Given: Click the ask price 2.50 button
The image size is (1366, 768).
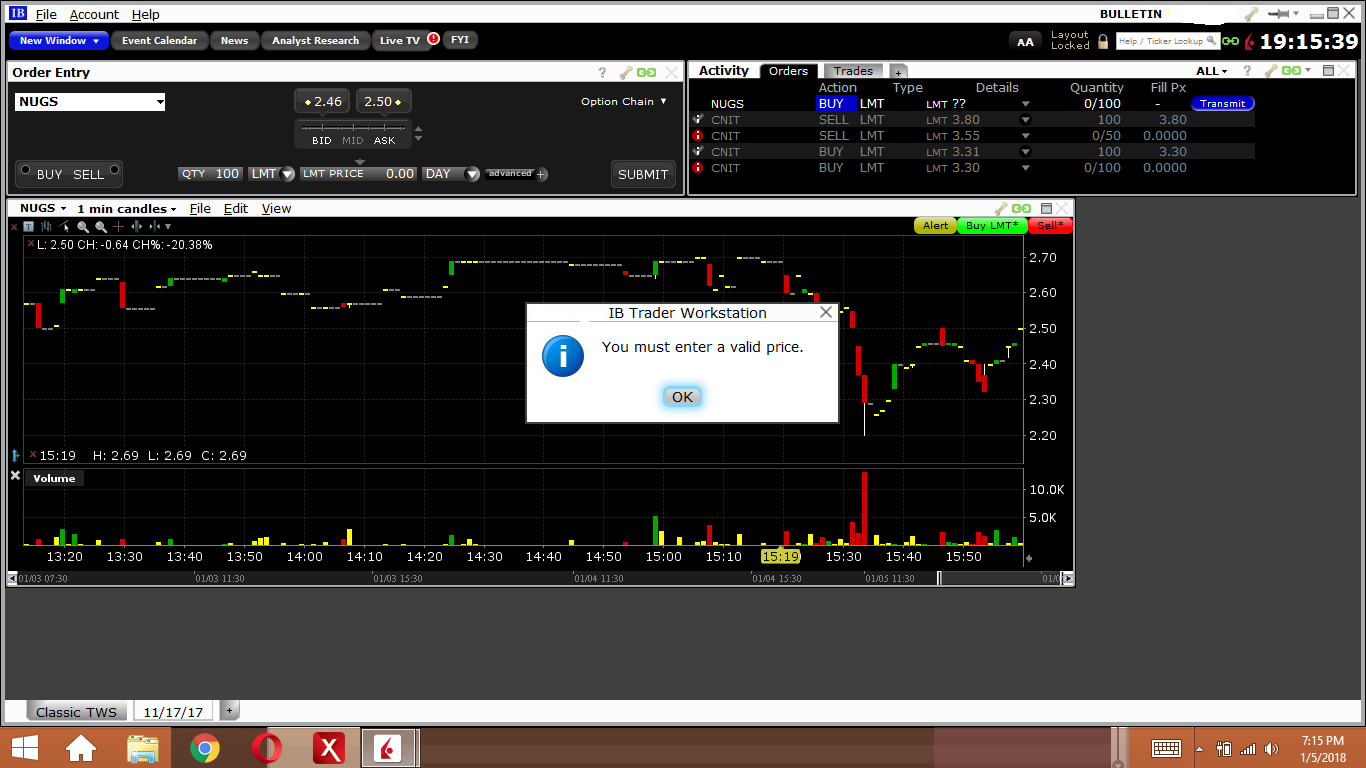Looking at the screenshot, I should pos(384,102).
